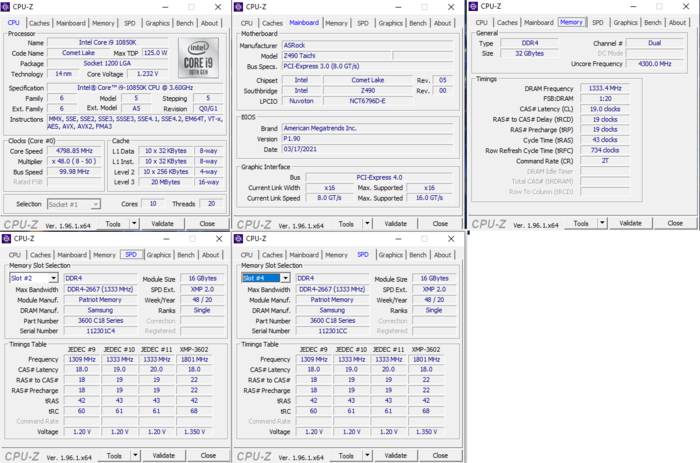Click the processor Name field Intel Core i9 10850K

tap(108, 42)
